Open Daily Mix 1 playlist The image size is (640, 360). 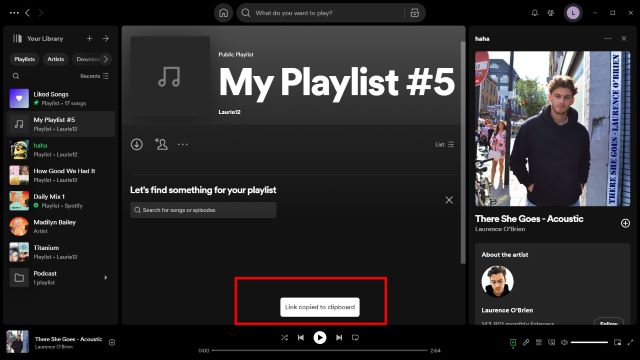tap(61, 201)
